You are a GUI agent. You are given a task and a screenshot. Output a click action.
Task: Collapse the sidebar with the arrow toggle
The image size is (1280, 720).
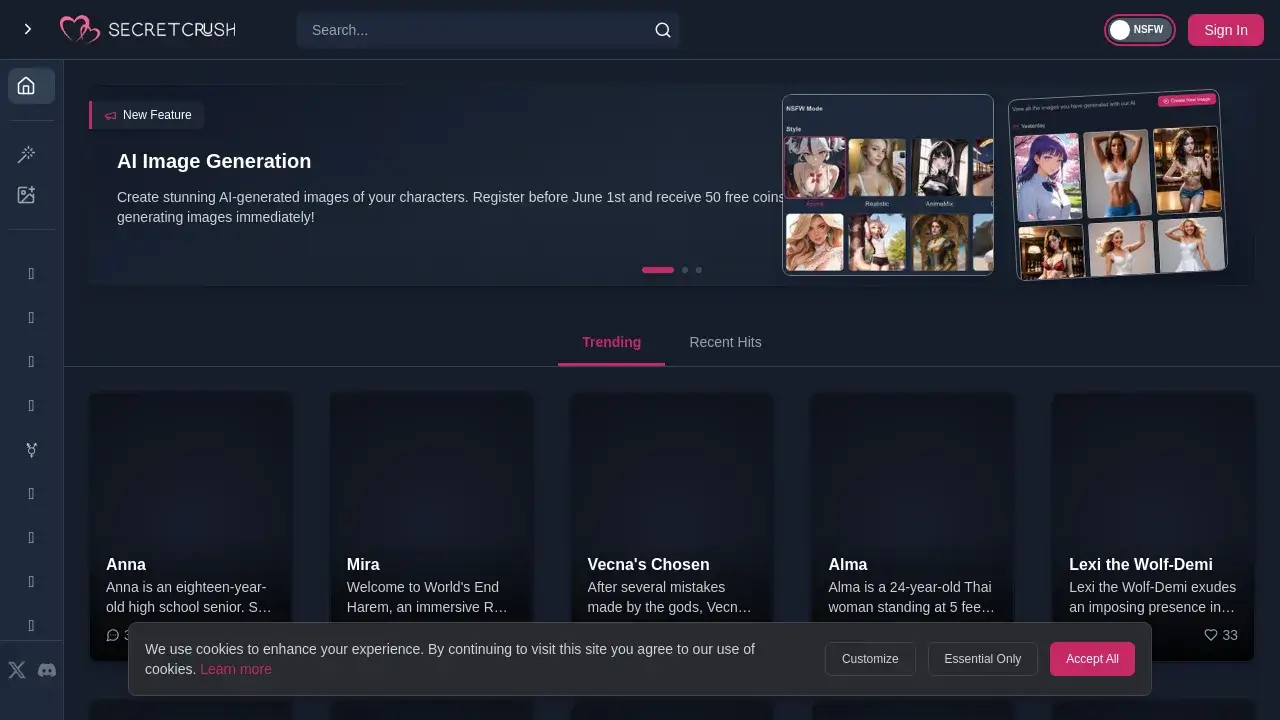click(x=27, y=29)
